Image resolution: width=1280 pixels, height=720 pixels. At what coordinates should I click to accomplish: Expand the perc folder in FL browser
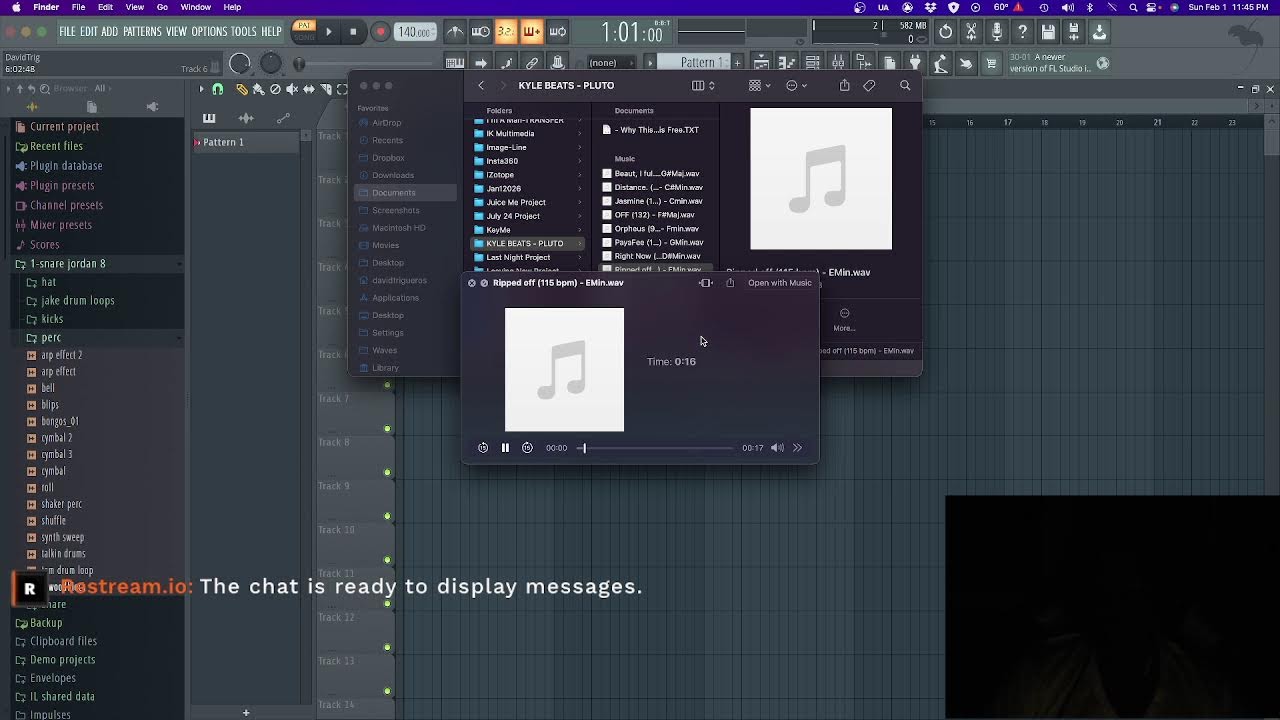coord(50,338)
